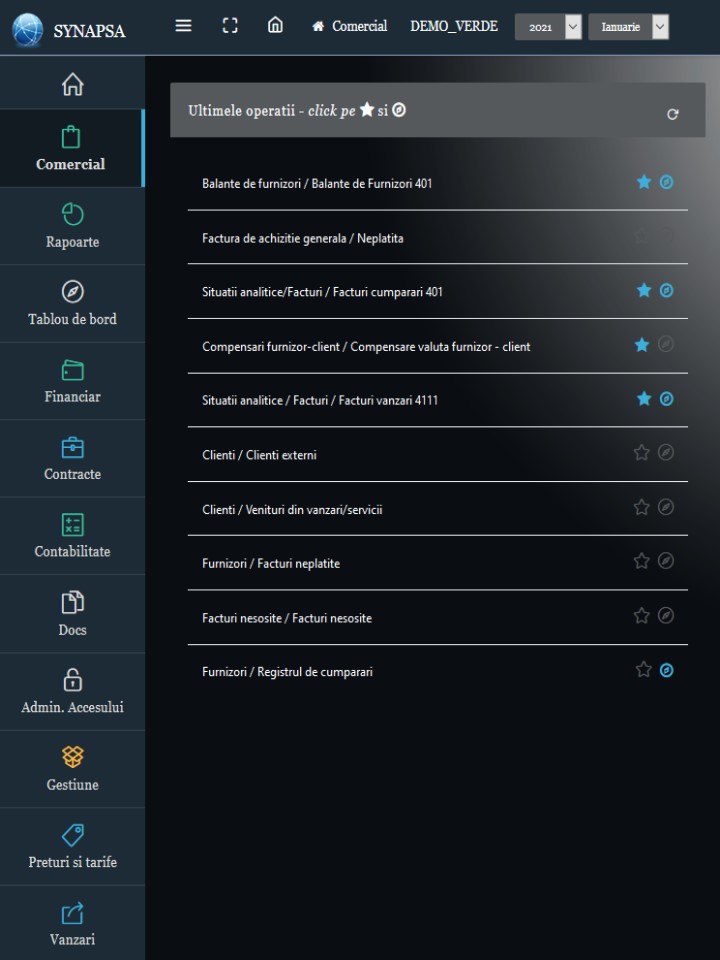
Task: Open Contracte module in sidebar
Action: (72, 459)
